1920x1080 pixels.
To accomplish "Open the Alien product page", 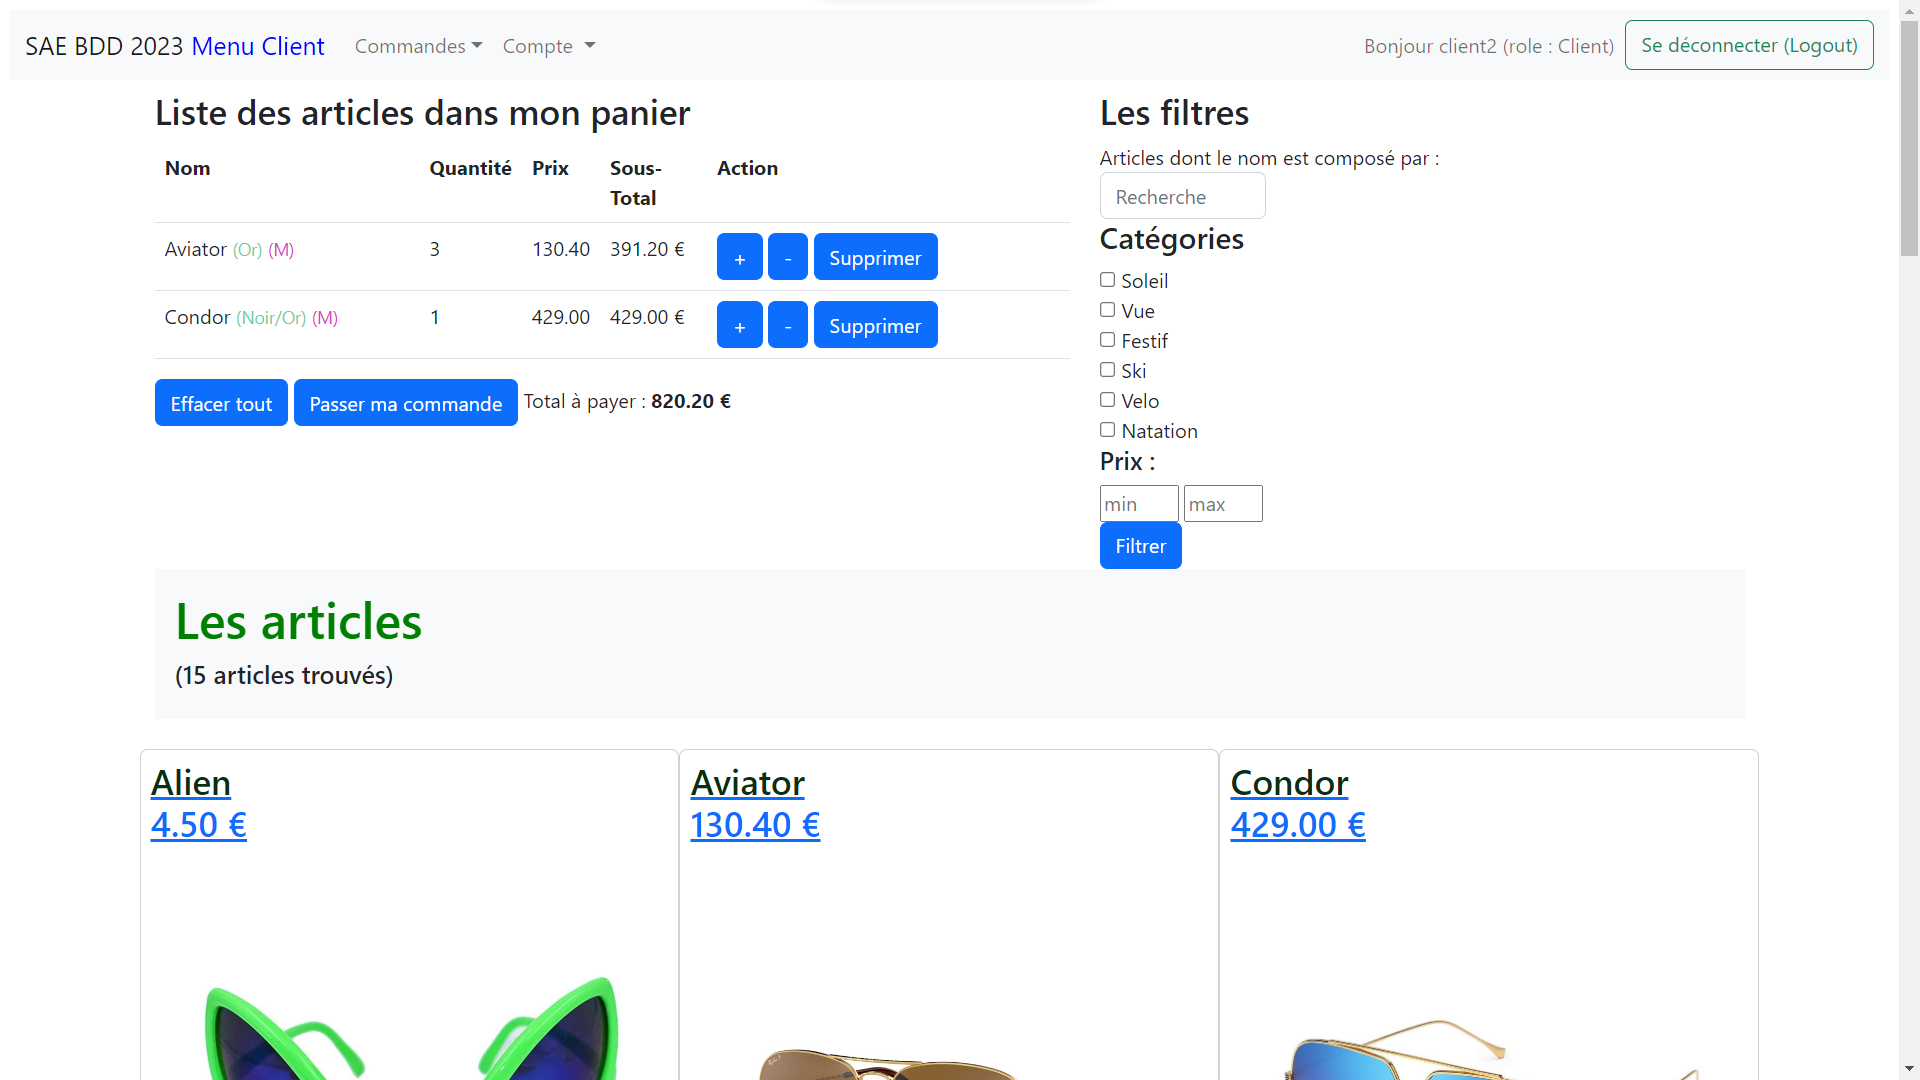I will pyautogui.click(x=190, y=783).
